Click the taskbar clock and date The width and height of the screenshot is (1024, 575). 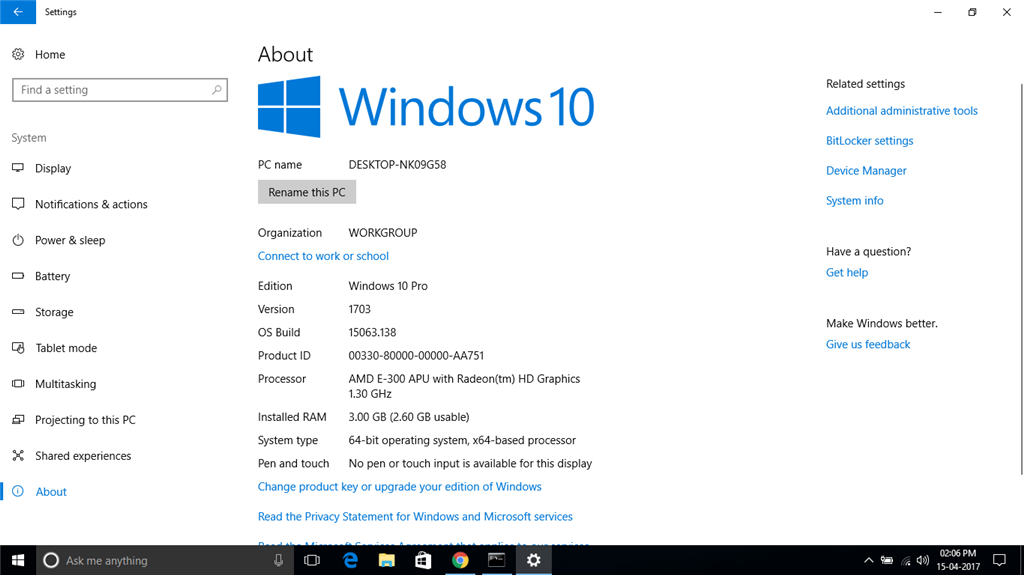[x=958, y=560]
